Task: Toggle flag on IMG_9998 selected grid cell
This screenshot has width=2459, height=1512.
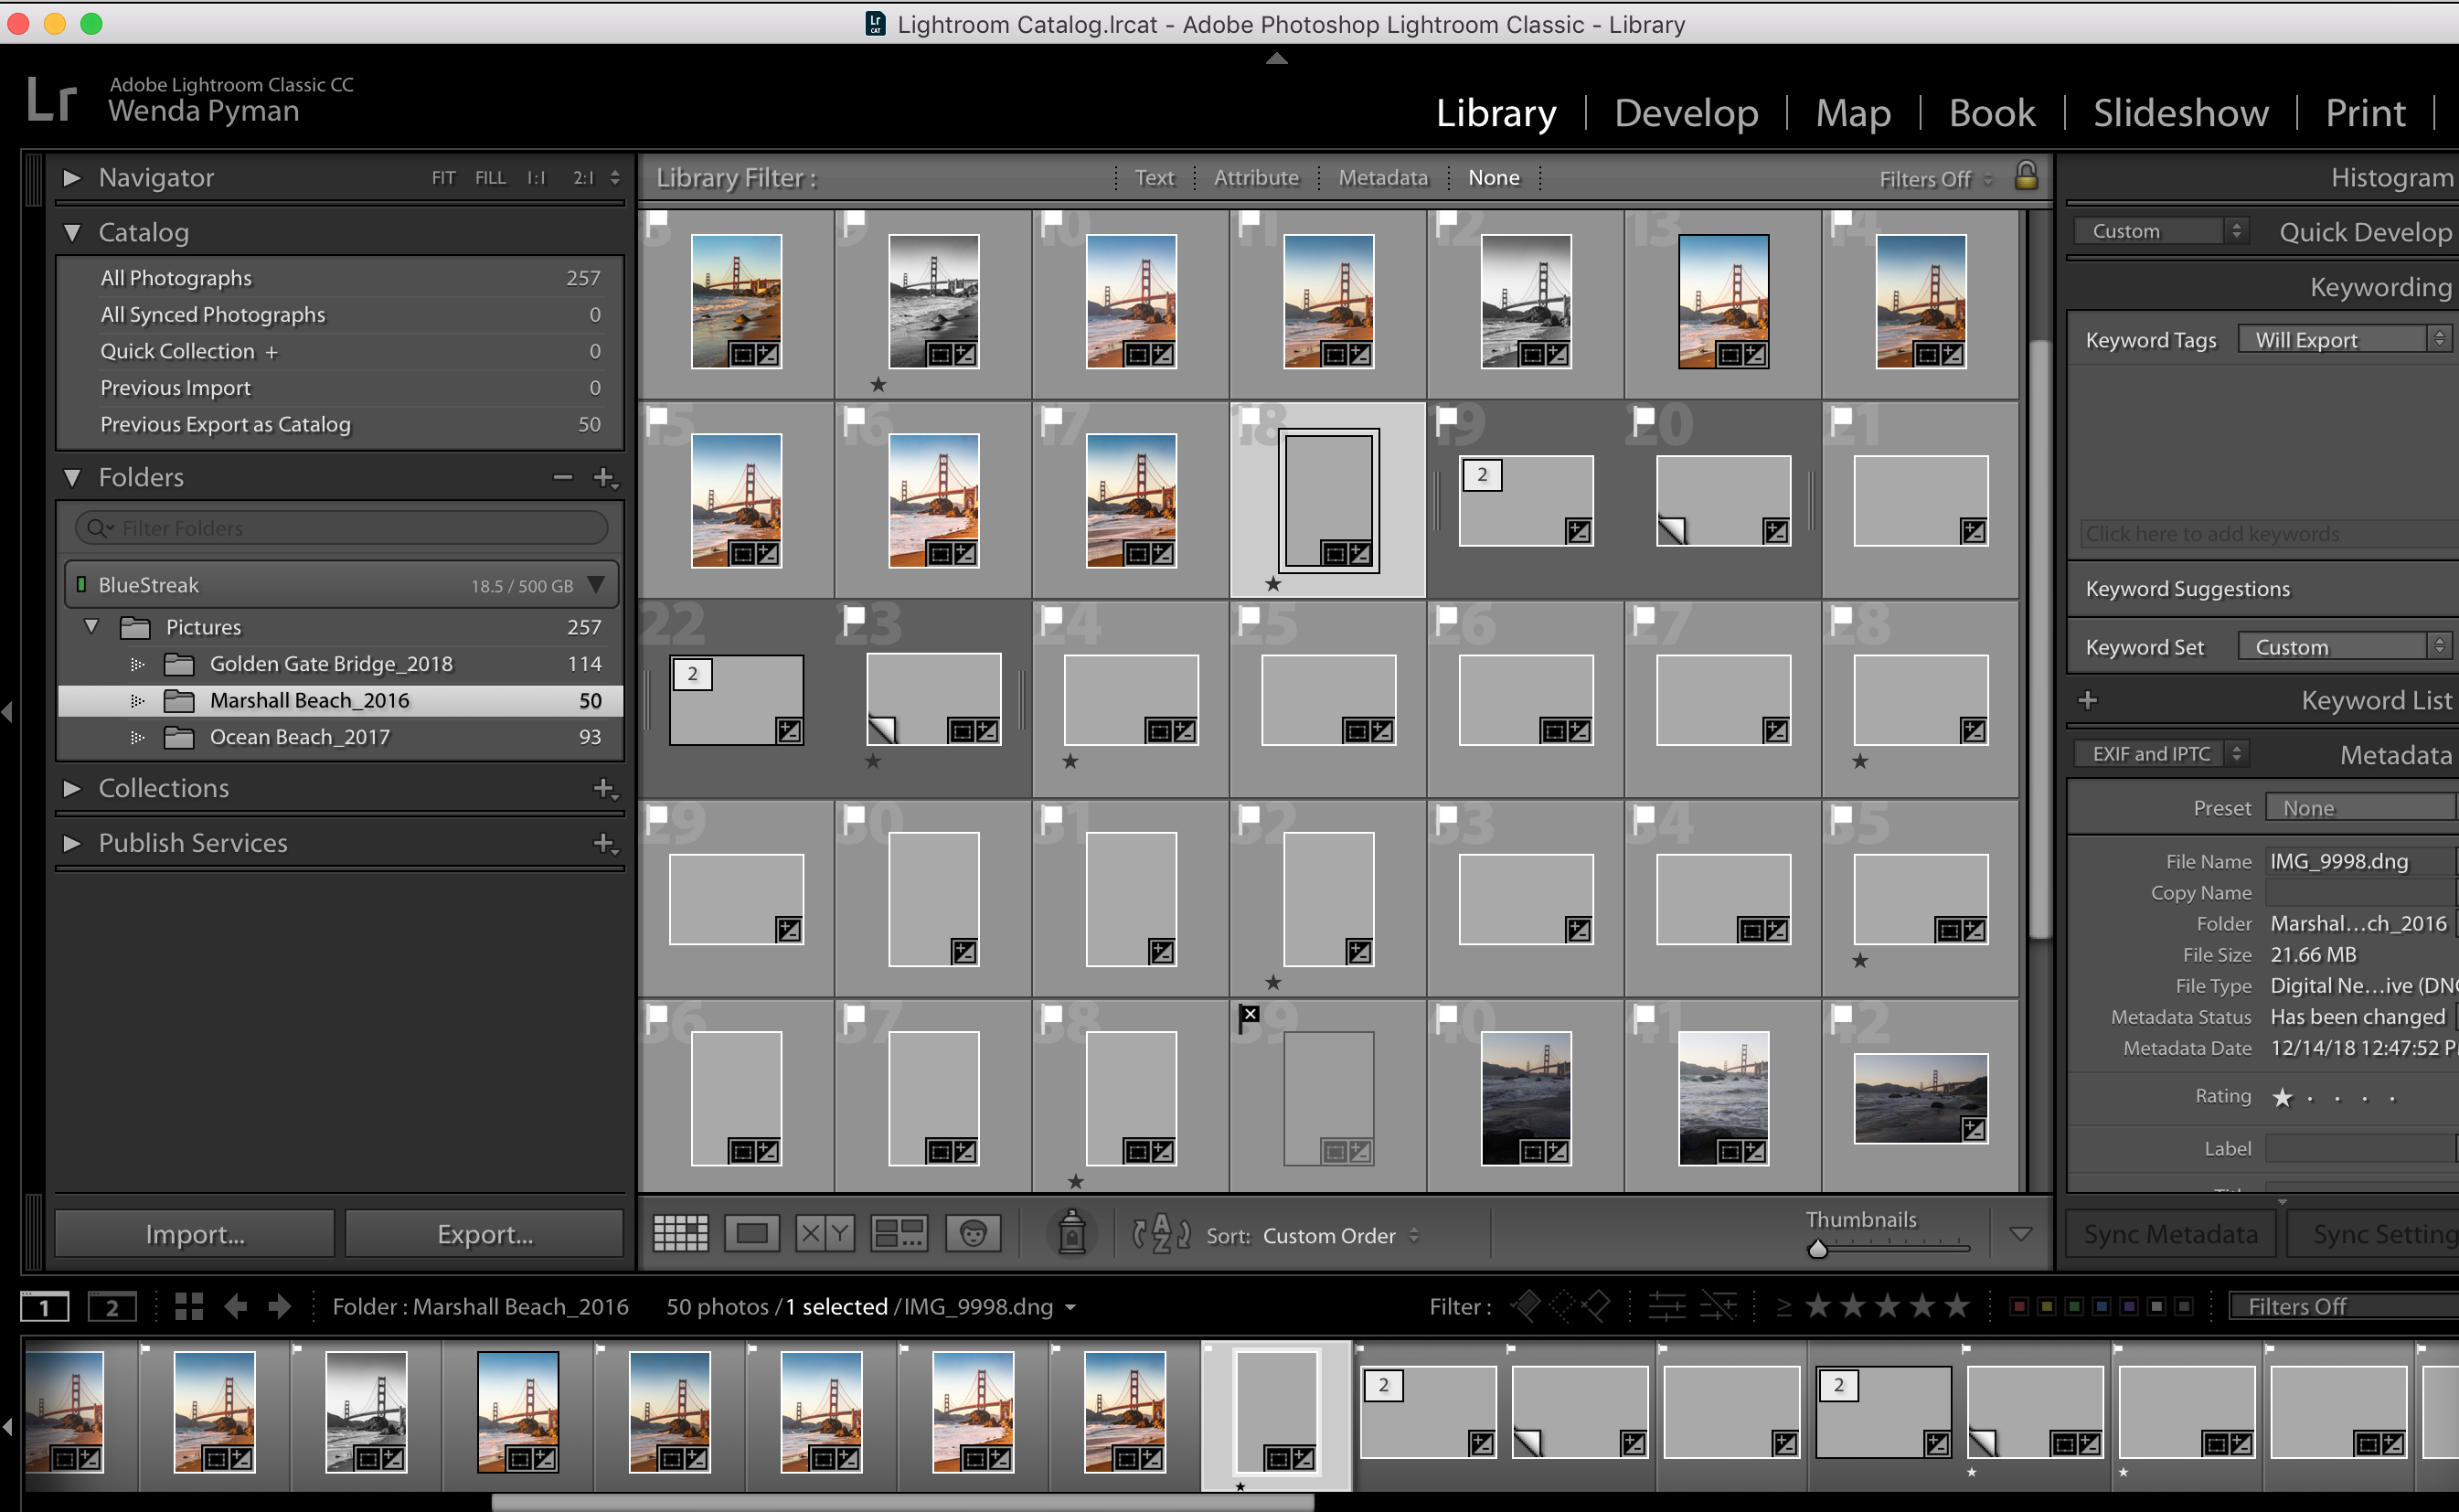Action: [1249, 417]
